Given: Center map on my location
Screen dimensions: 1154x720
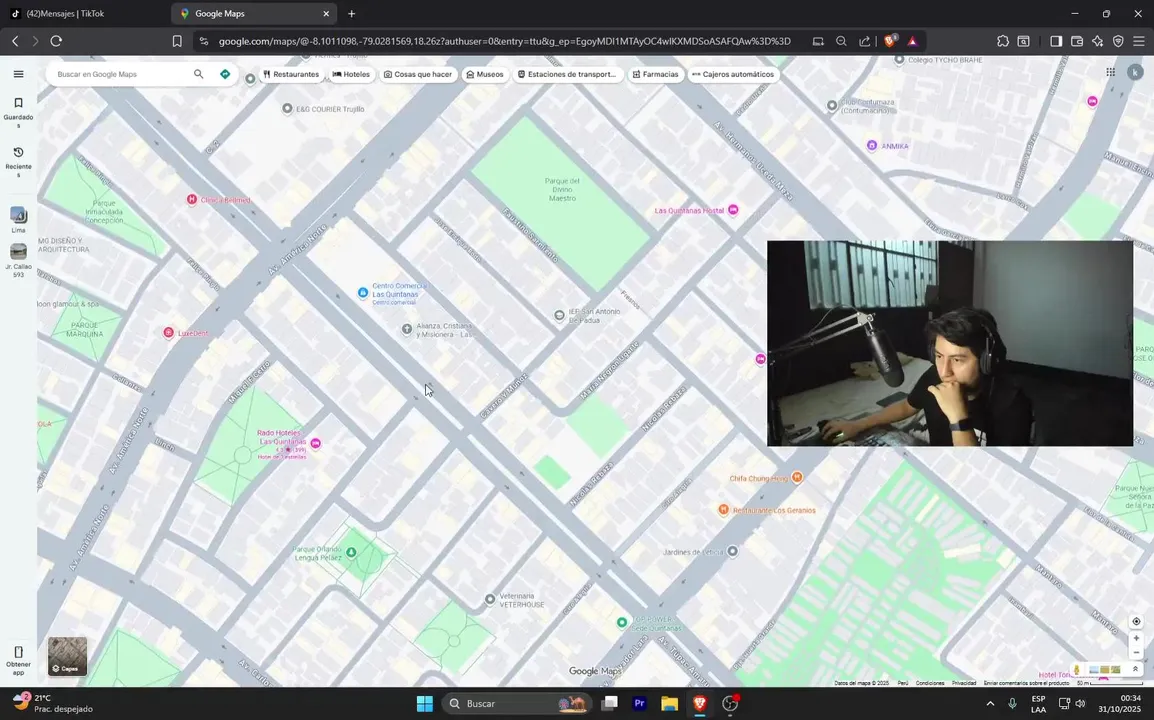Looking at the screenshot, I should tap(1136, 621).
